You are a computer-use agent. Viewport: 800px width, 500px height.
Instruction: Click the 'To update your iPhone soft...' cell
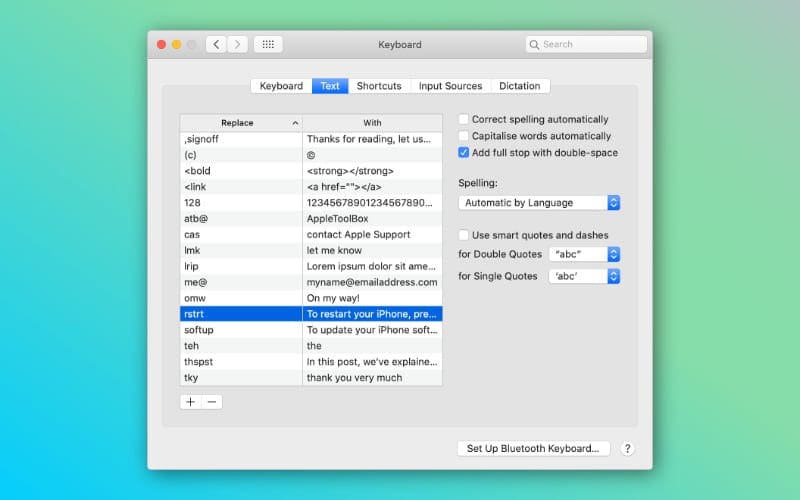[x=372, y=330]
